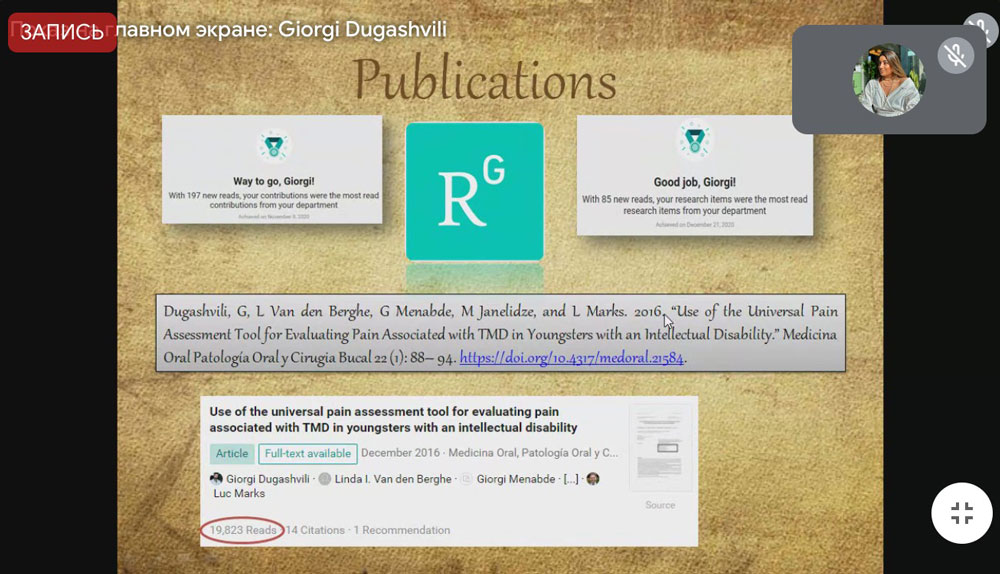Click the 'Full-text available' badge
Image resolution: width=1000 pixels, height=574 pixels.
(x=308, y=453)
